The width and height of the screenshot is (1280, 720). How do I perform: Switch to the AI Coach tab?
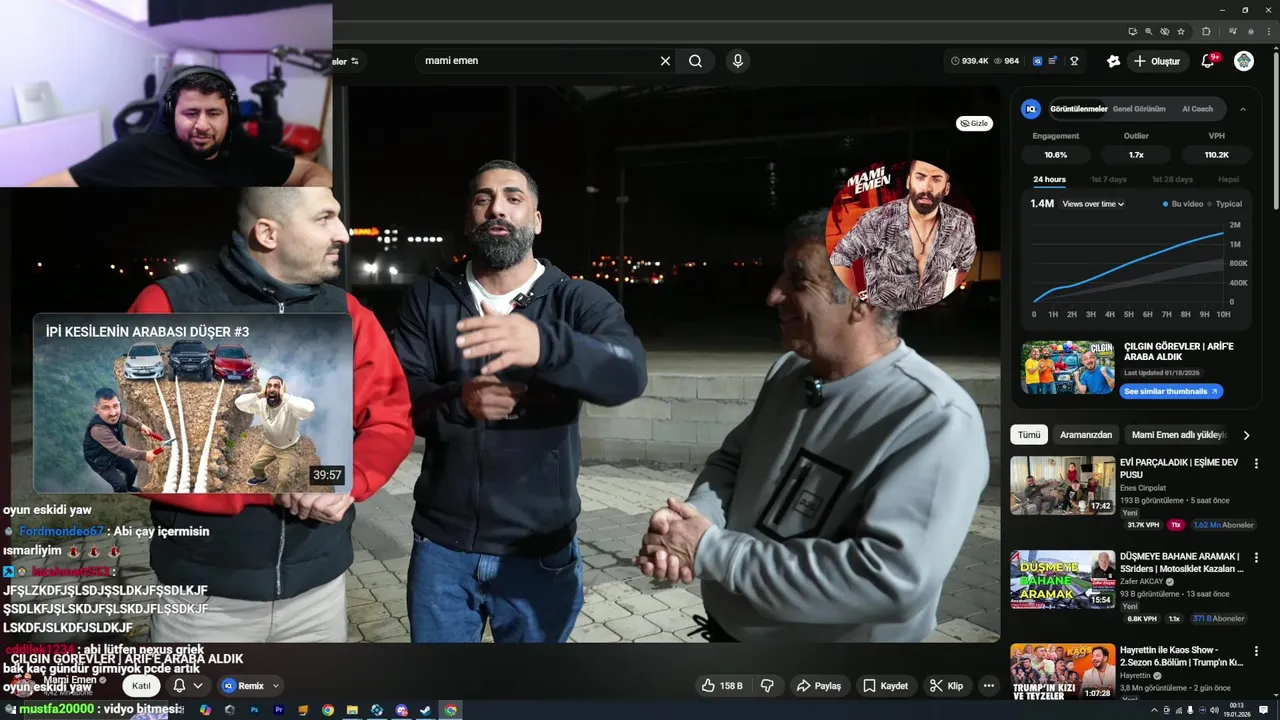[1197, 109]
